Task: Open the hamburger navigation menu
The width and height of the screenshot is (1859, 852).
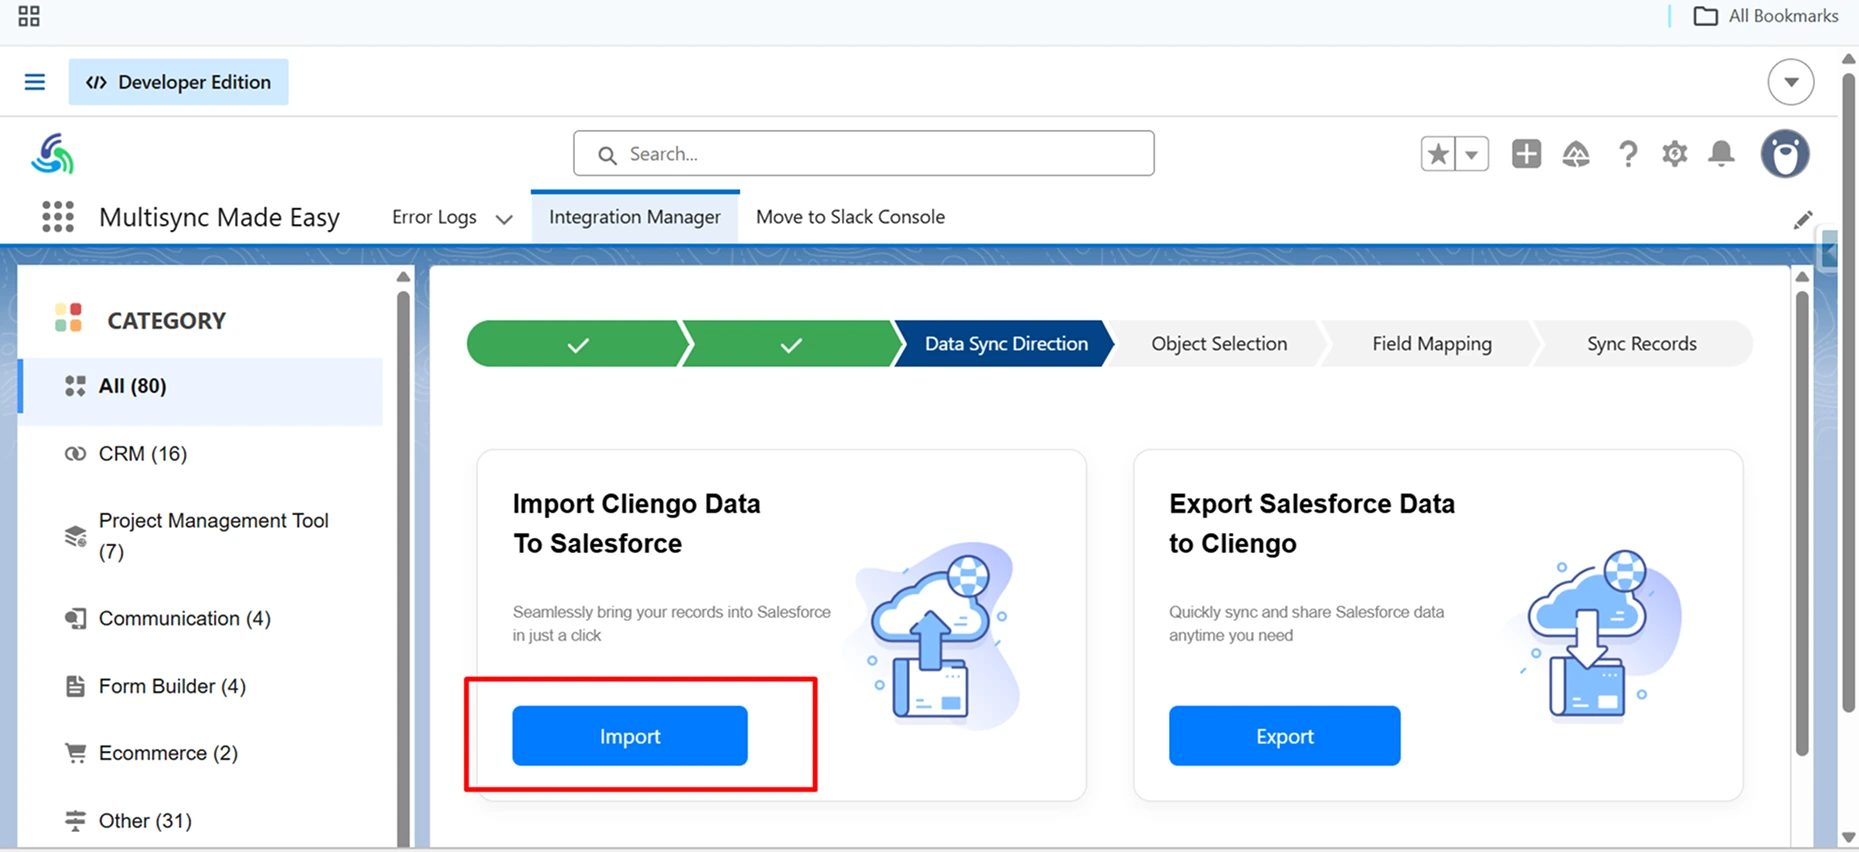Action: point(35,82)
